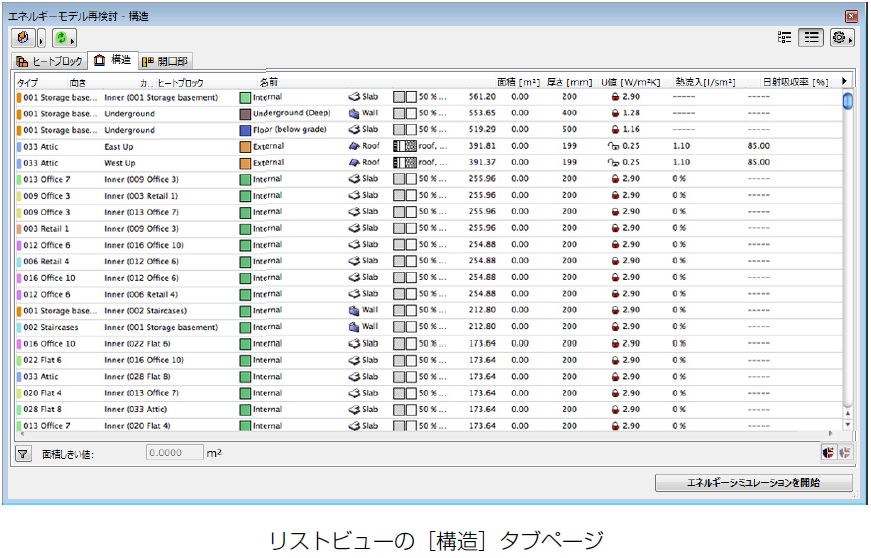
Task: Click open lock icon in East Up row
Action: tap(613, 146)
